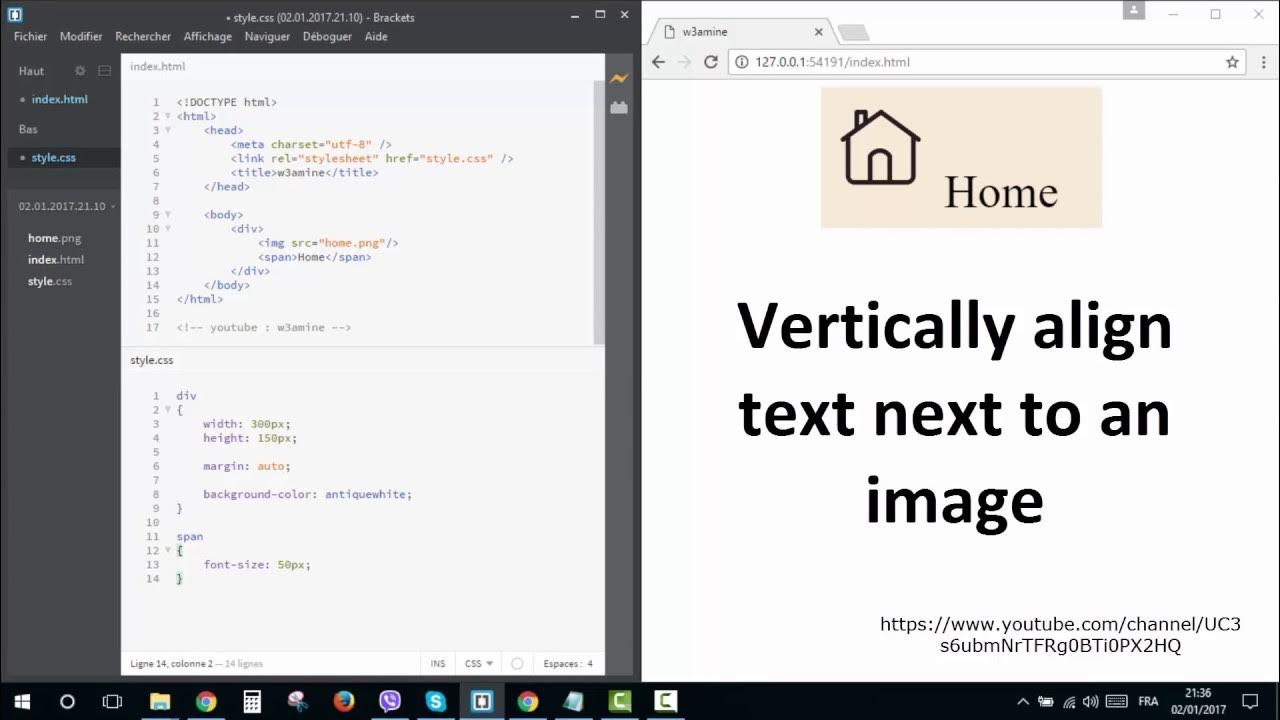Show hidden system tray icons chevron
This screenshot has height=720, width=1280.
[1023, 701]
